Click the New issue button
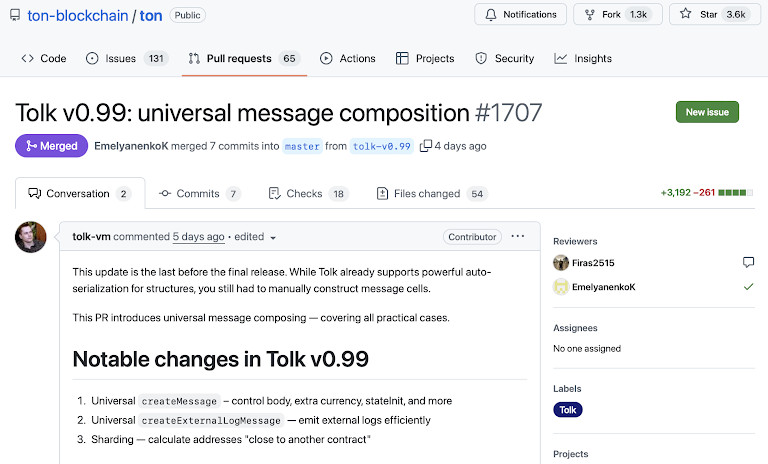This screenshot has width=768, height=464. 707,112
